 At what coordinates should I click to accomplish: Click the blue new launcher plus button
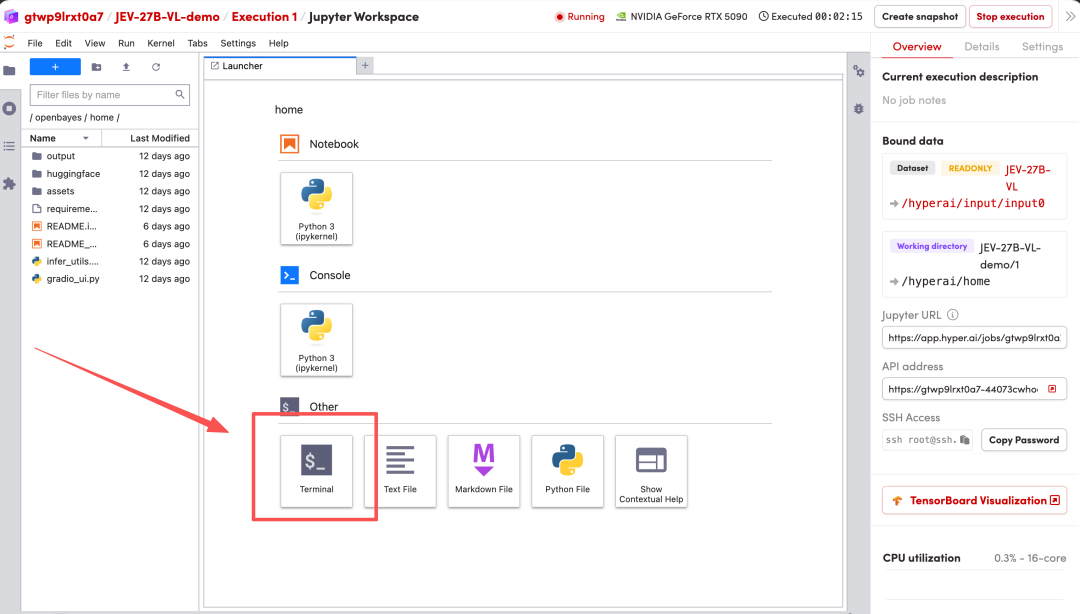pyautogui.click(x=55, y=67)
